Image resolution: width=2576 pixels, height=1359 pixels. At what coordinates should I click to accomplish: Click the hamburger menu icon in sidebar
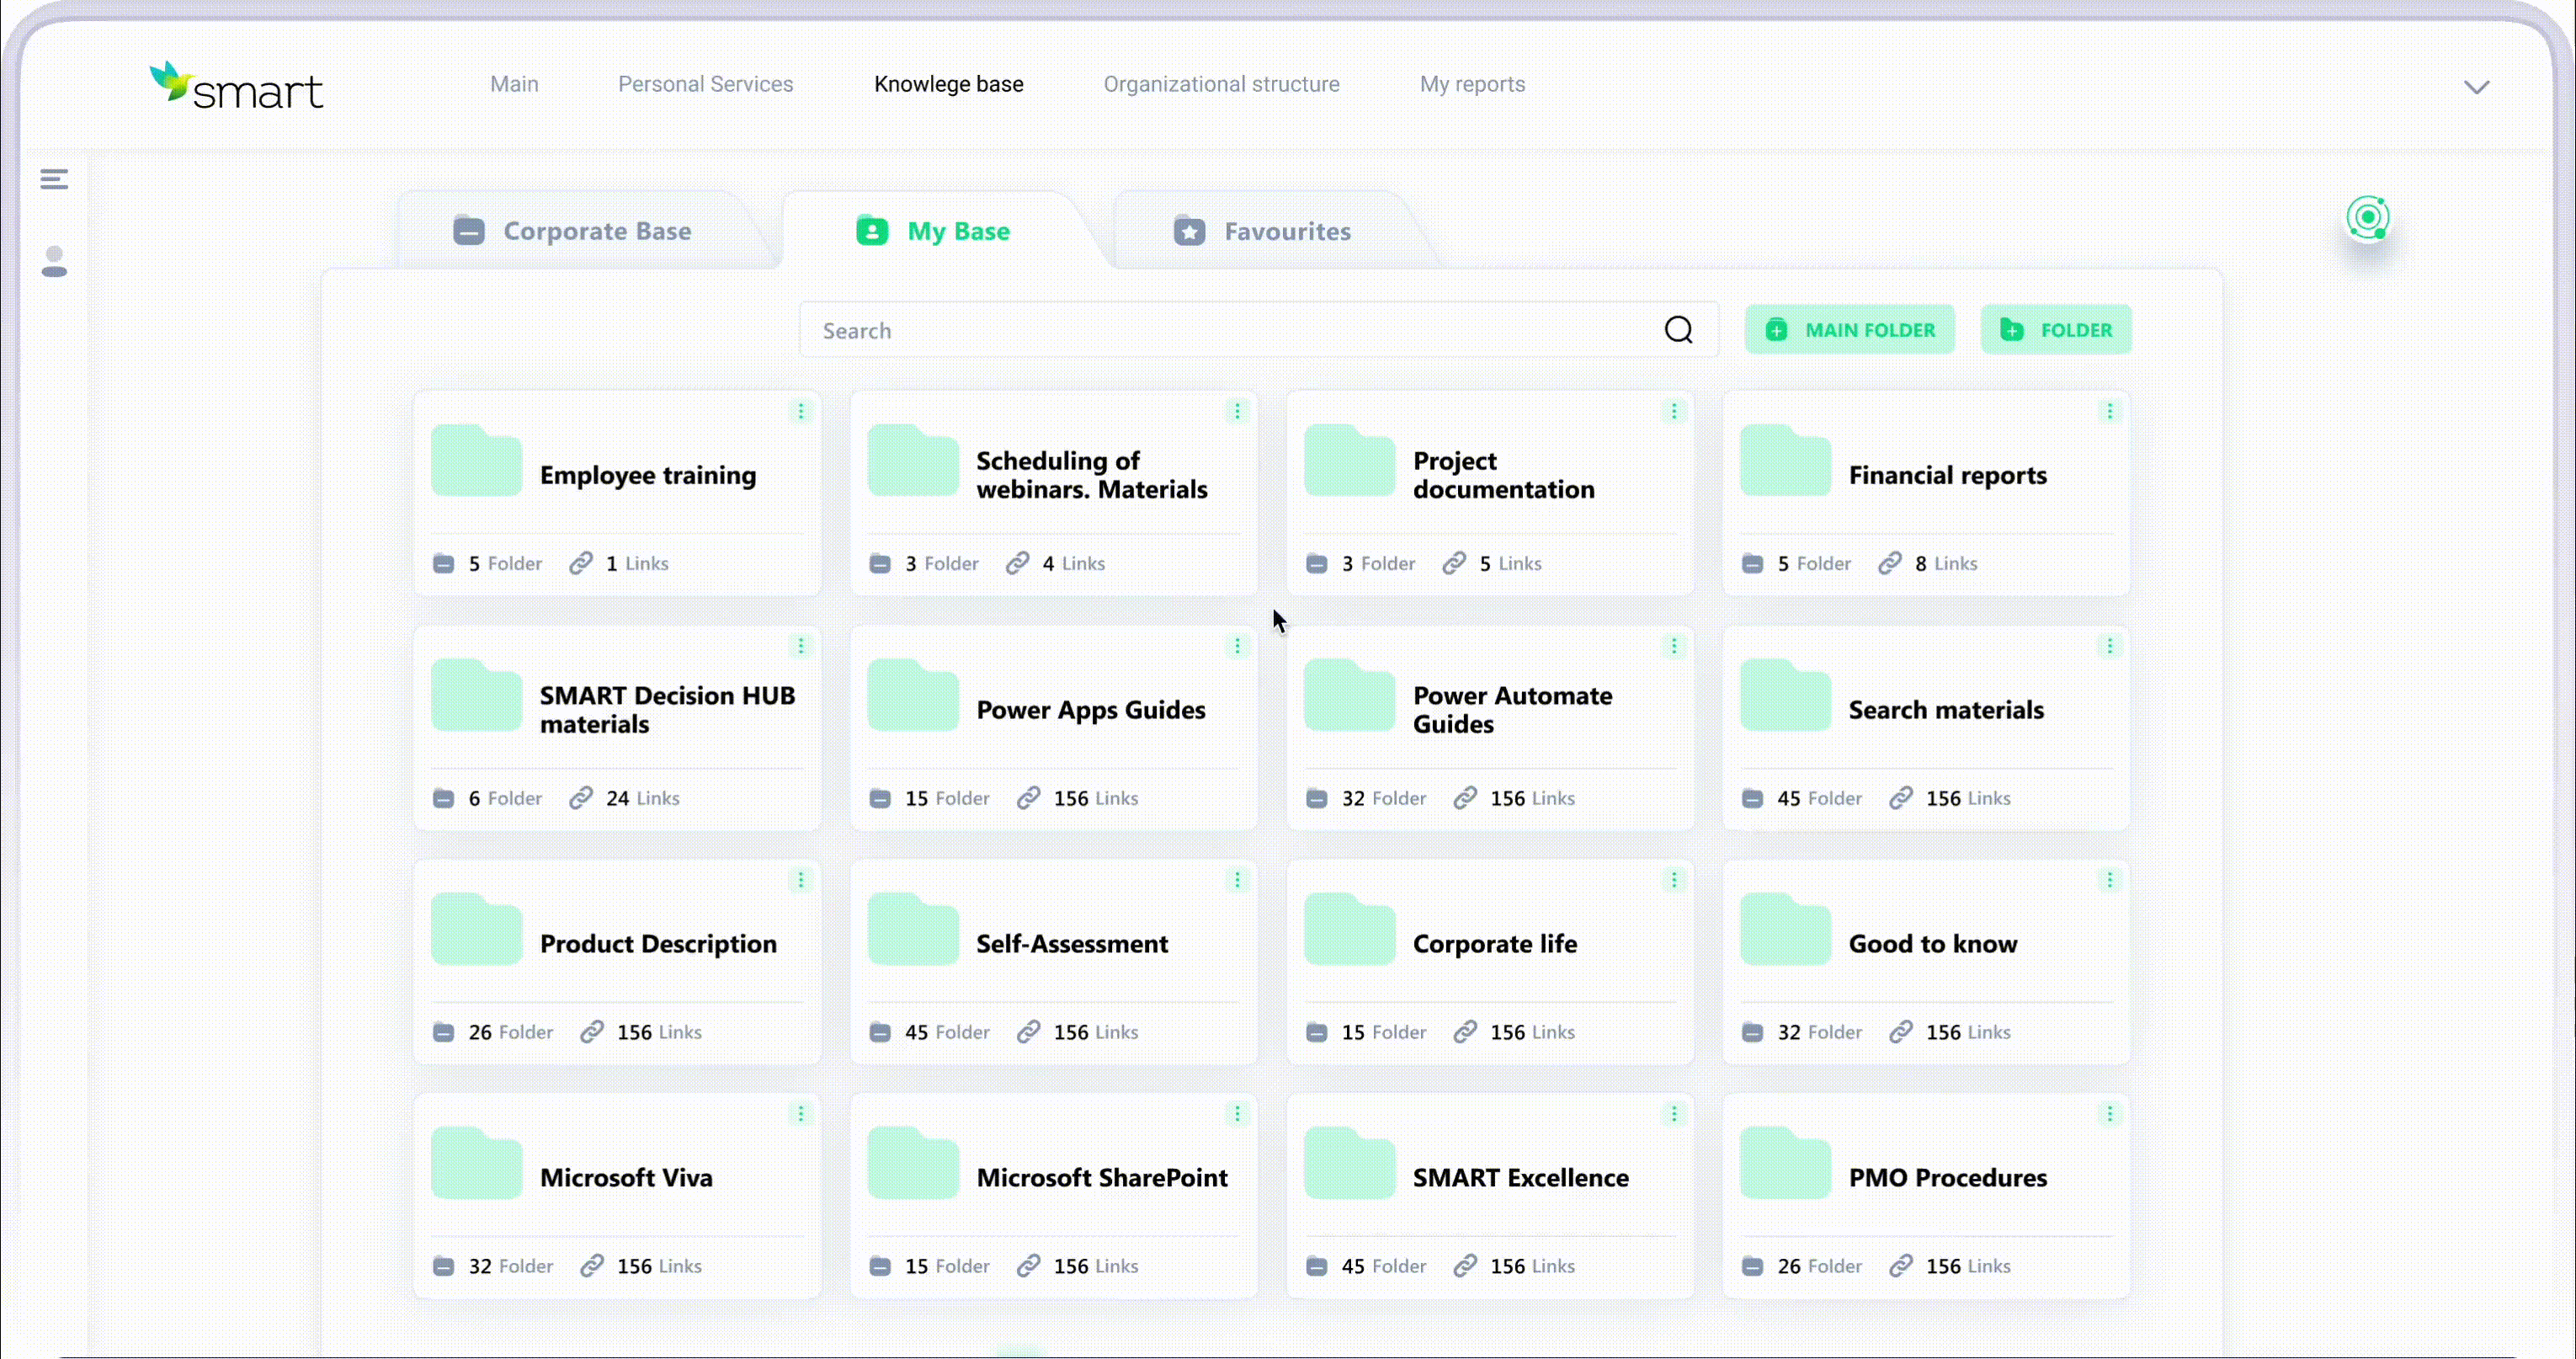54,179
